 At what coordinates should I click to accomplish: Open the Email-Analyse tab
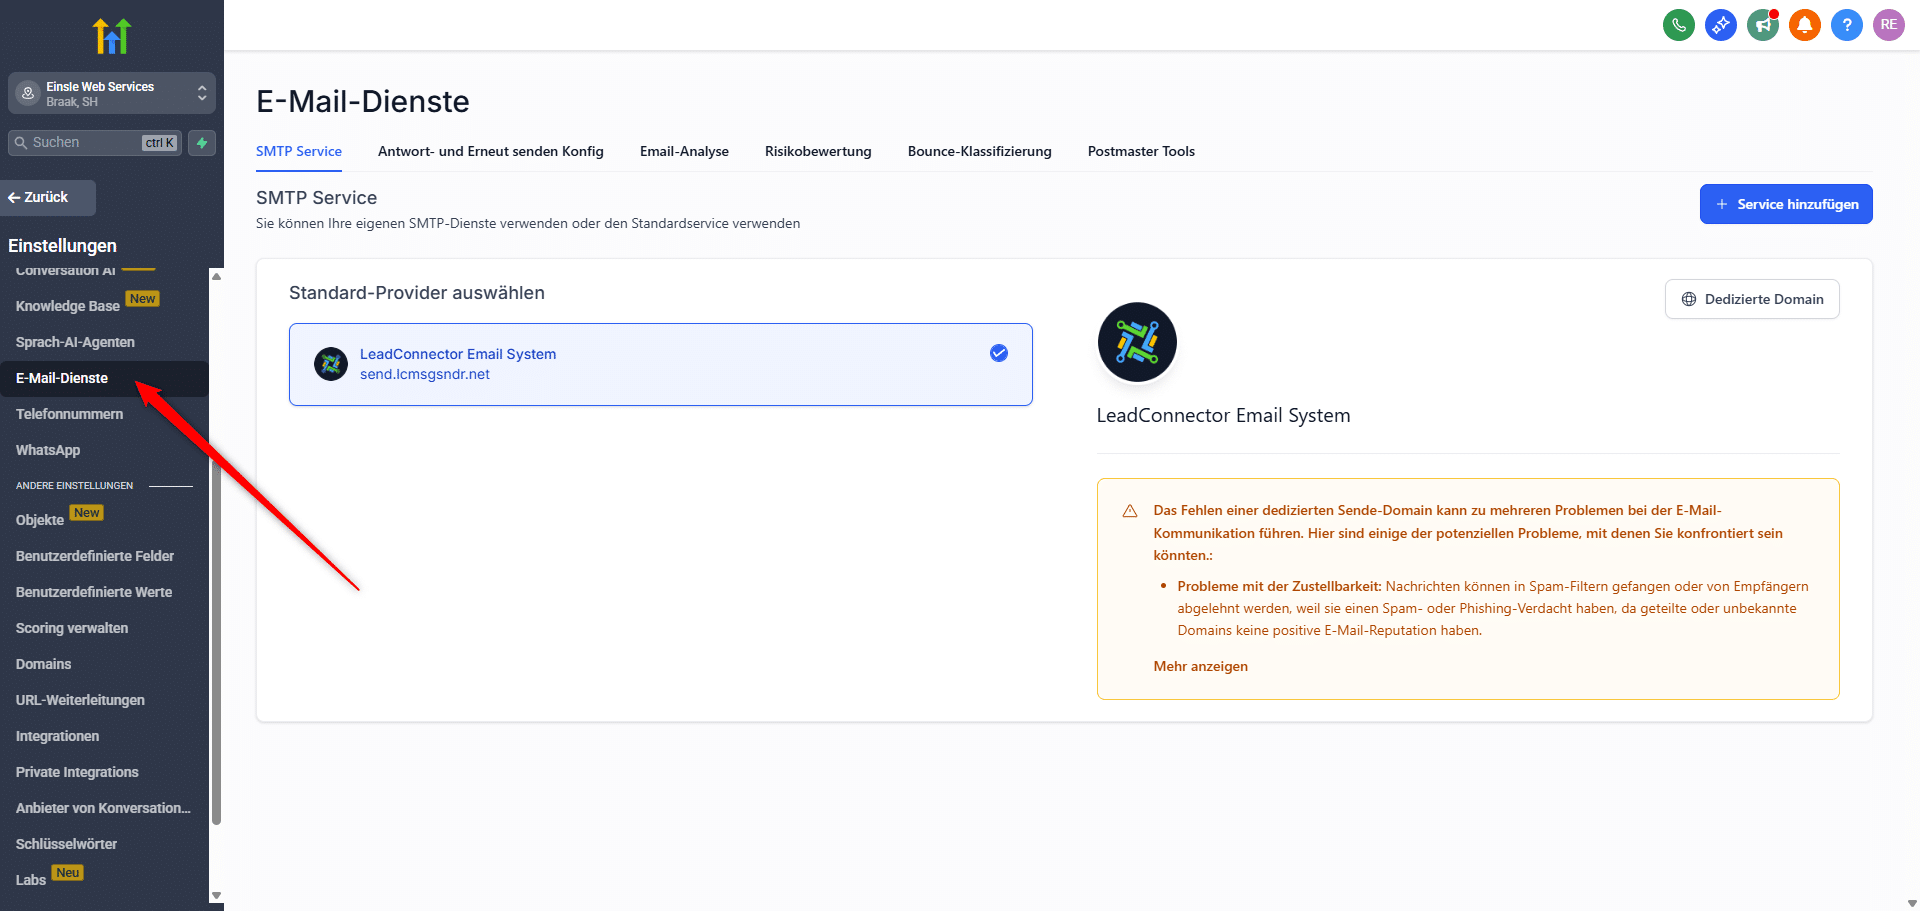[684, 151]
